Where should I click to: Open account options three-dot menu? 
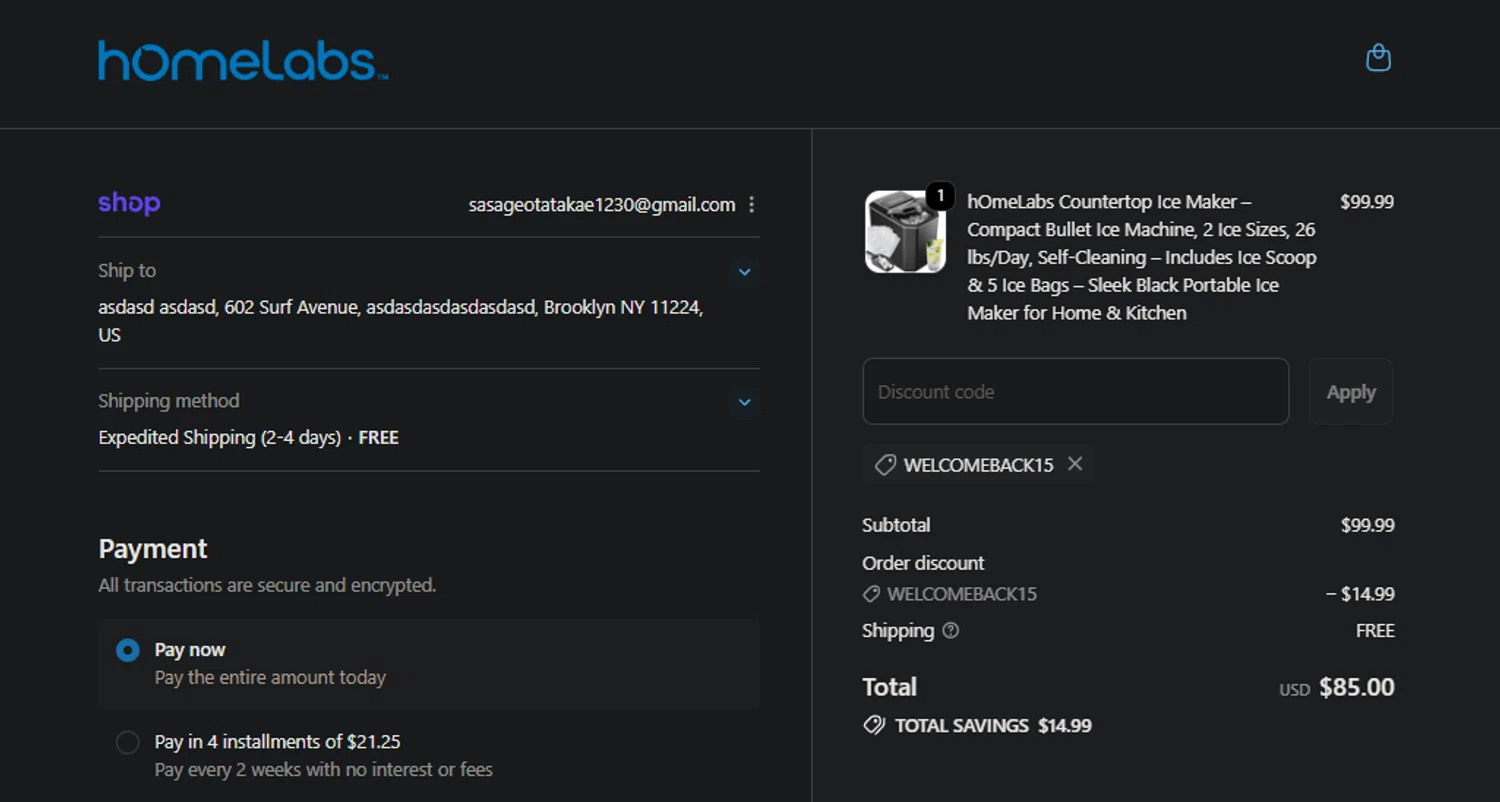point(751,205)
